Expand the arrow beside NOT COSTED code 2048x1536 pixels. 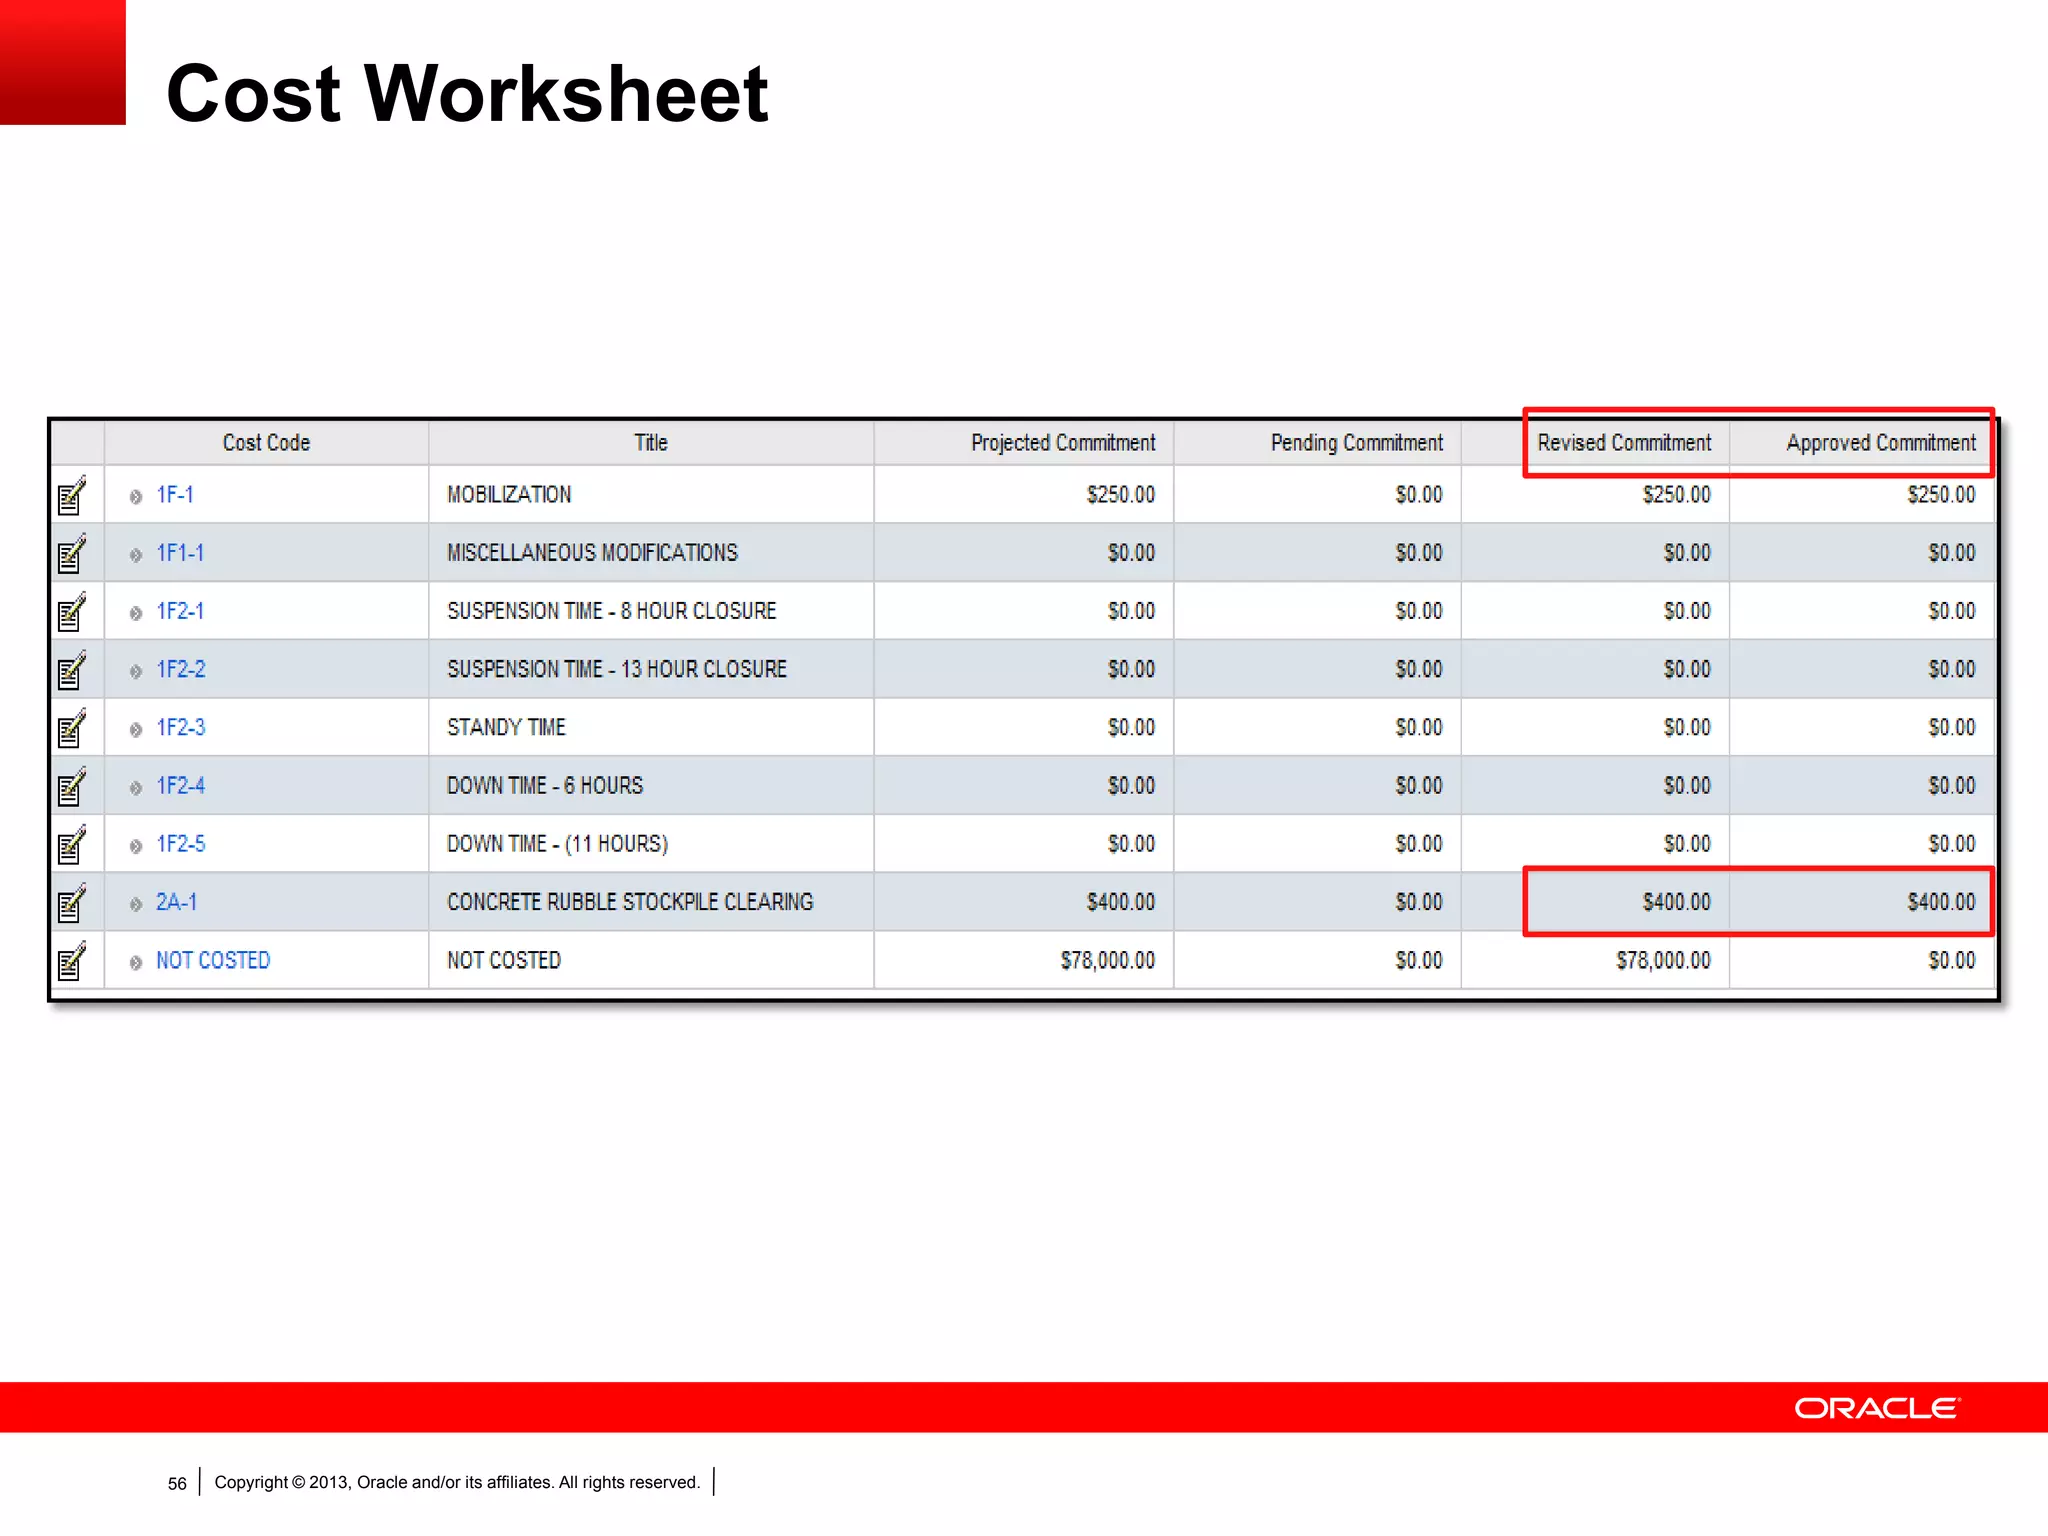[136, 962]
